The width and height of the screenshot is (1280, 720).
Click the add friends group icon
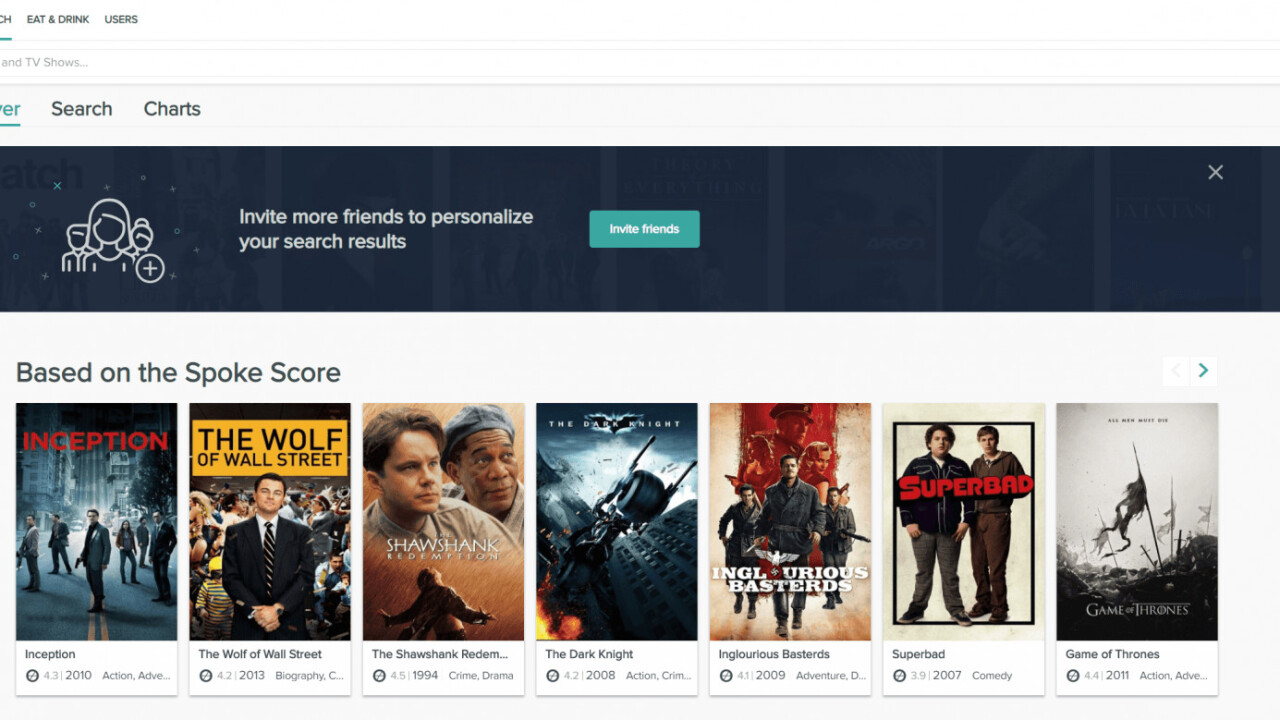click(112, 241)
